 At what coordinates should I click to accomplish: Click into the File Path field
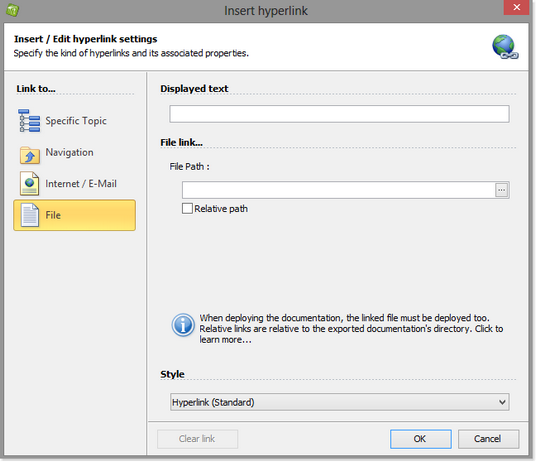[338, 190]
